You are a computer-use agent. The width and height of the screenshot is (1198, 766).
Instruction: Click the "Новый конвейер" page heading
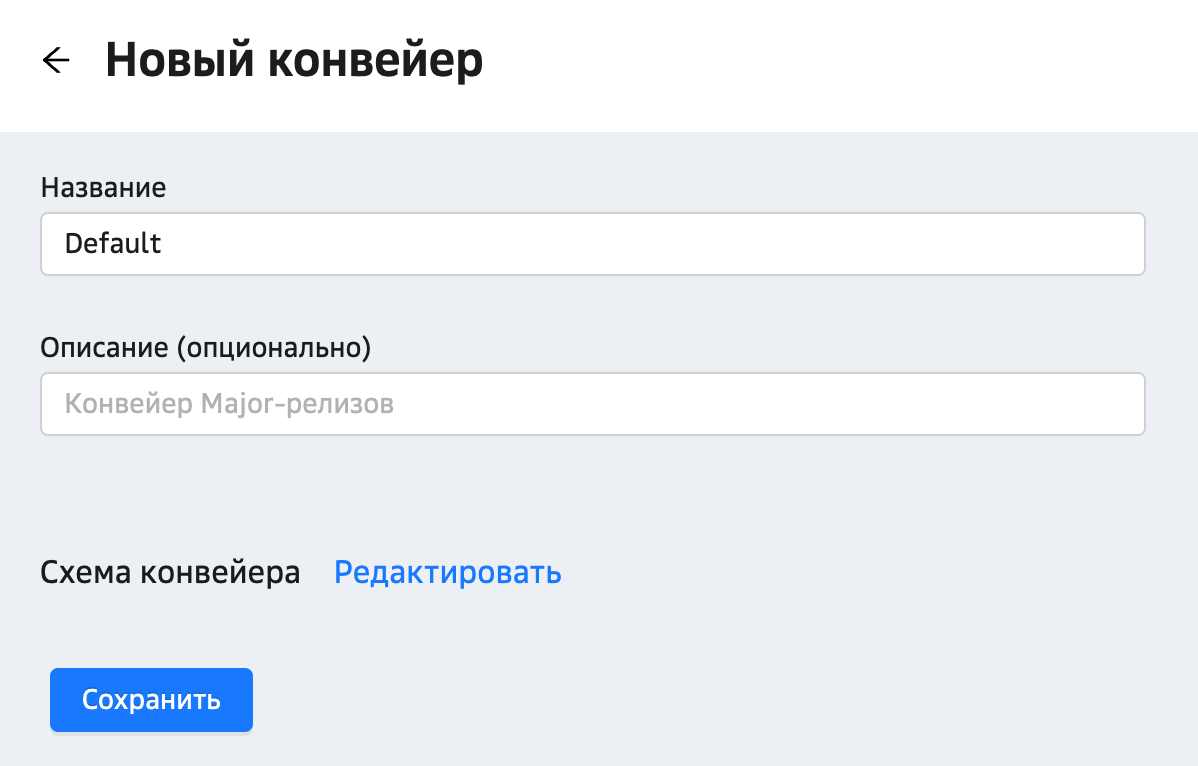(x=294, y=61)
